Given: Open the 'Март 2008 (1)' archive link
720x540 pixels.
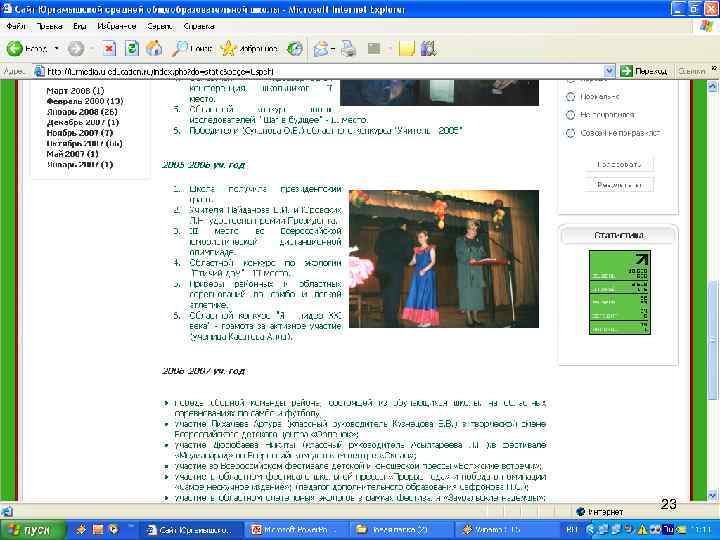Looking at the screenshot, I should tap(75, 90).
